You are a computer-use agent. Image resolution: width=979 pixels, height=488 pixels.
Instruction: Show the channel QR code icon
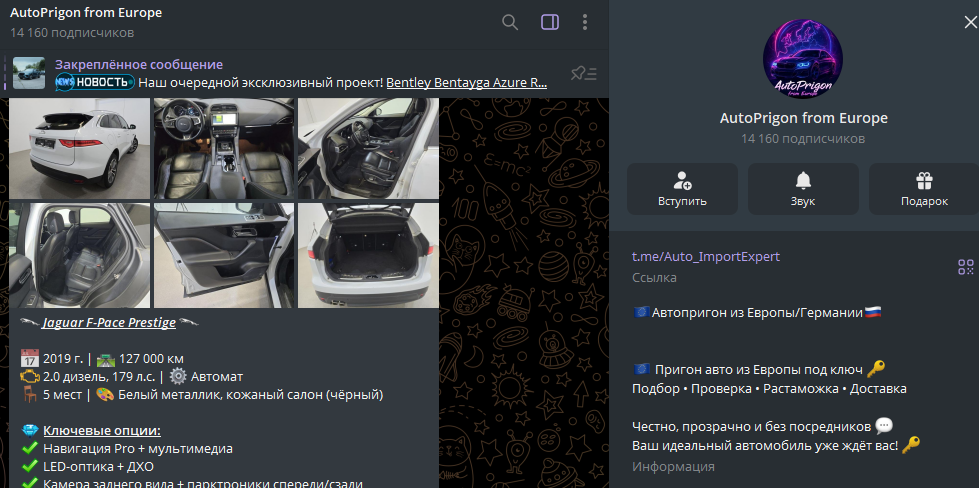pyautogui.click(x=965, y=267)
